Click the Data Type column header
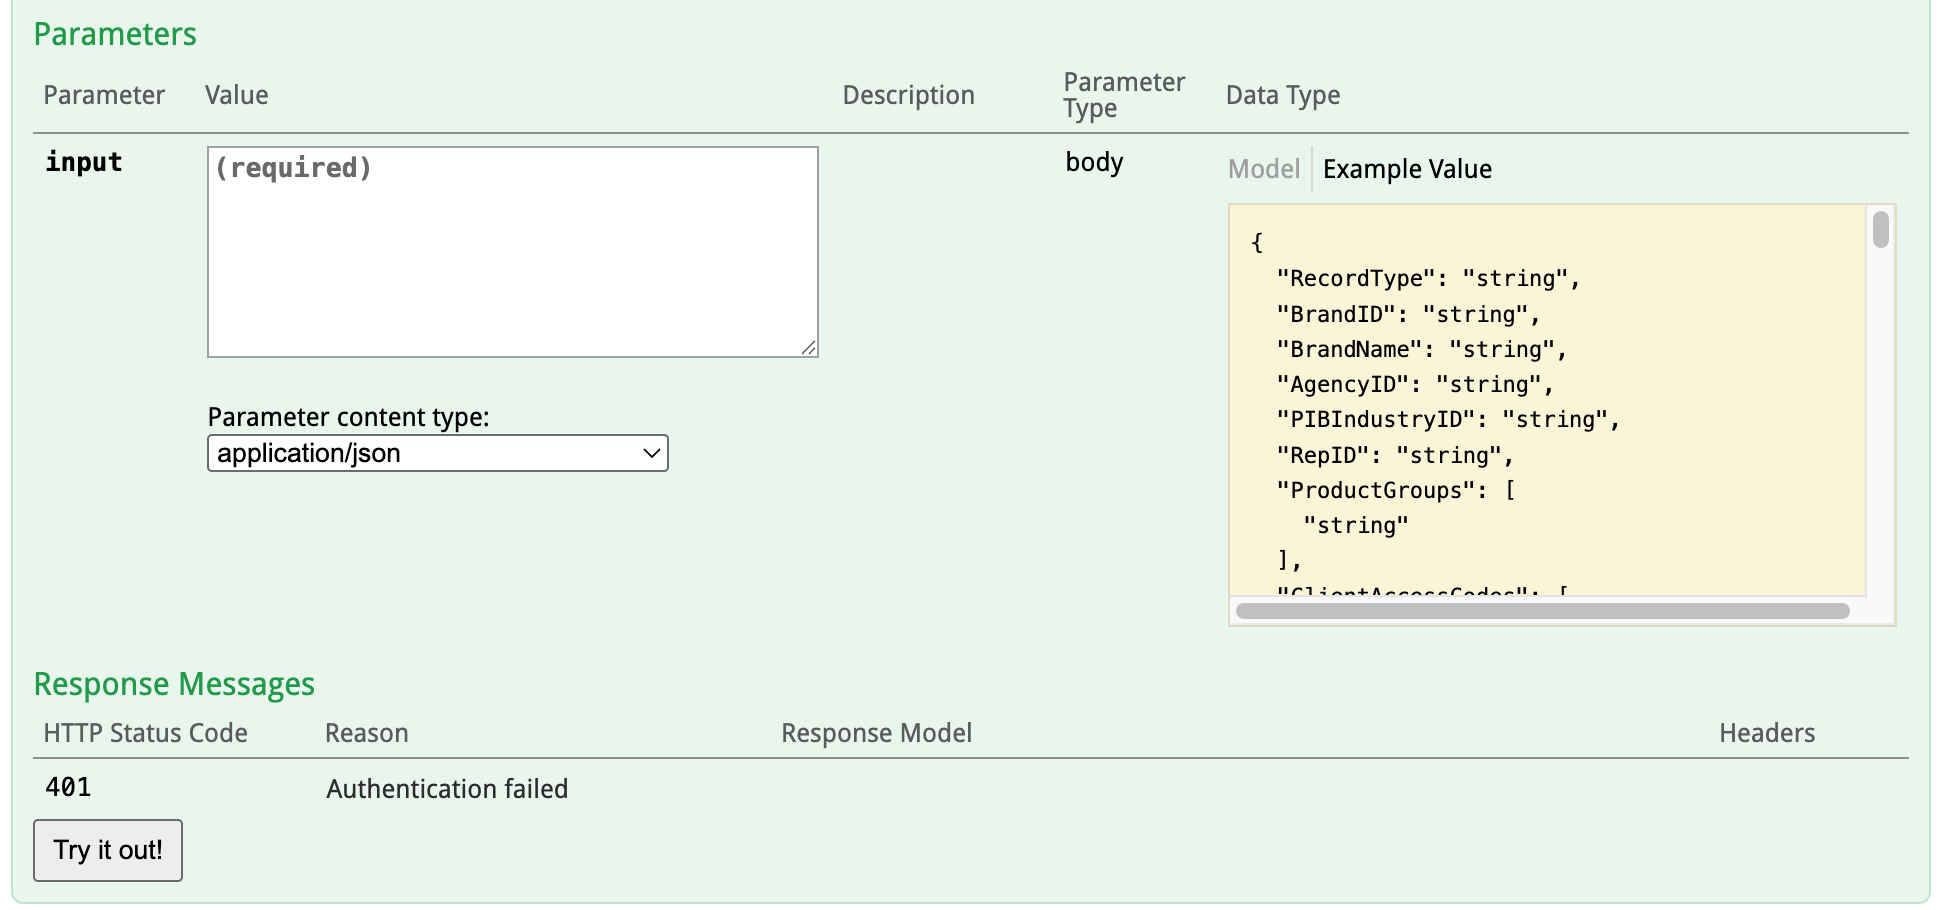The image size is (1948, 910). pos(1282,95)
